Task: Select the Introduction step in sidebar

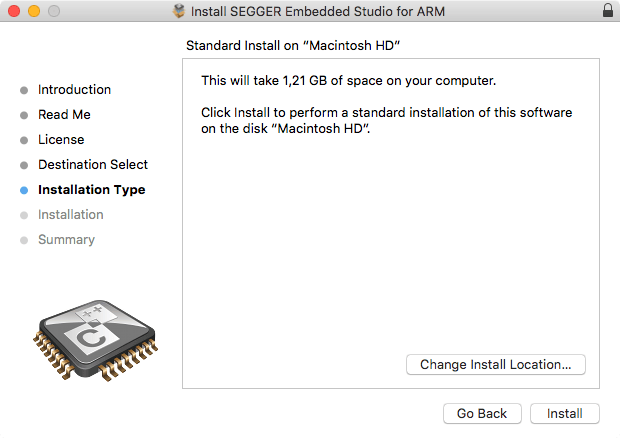Action: [74, 89]
